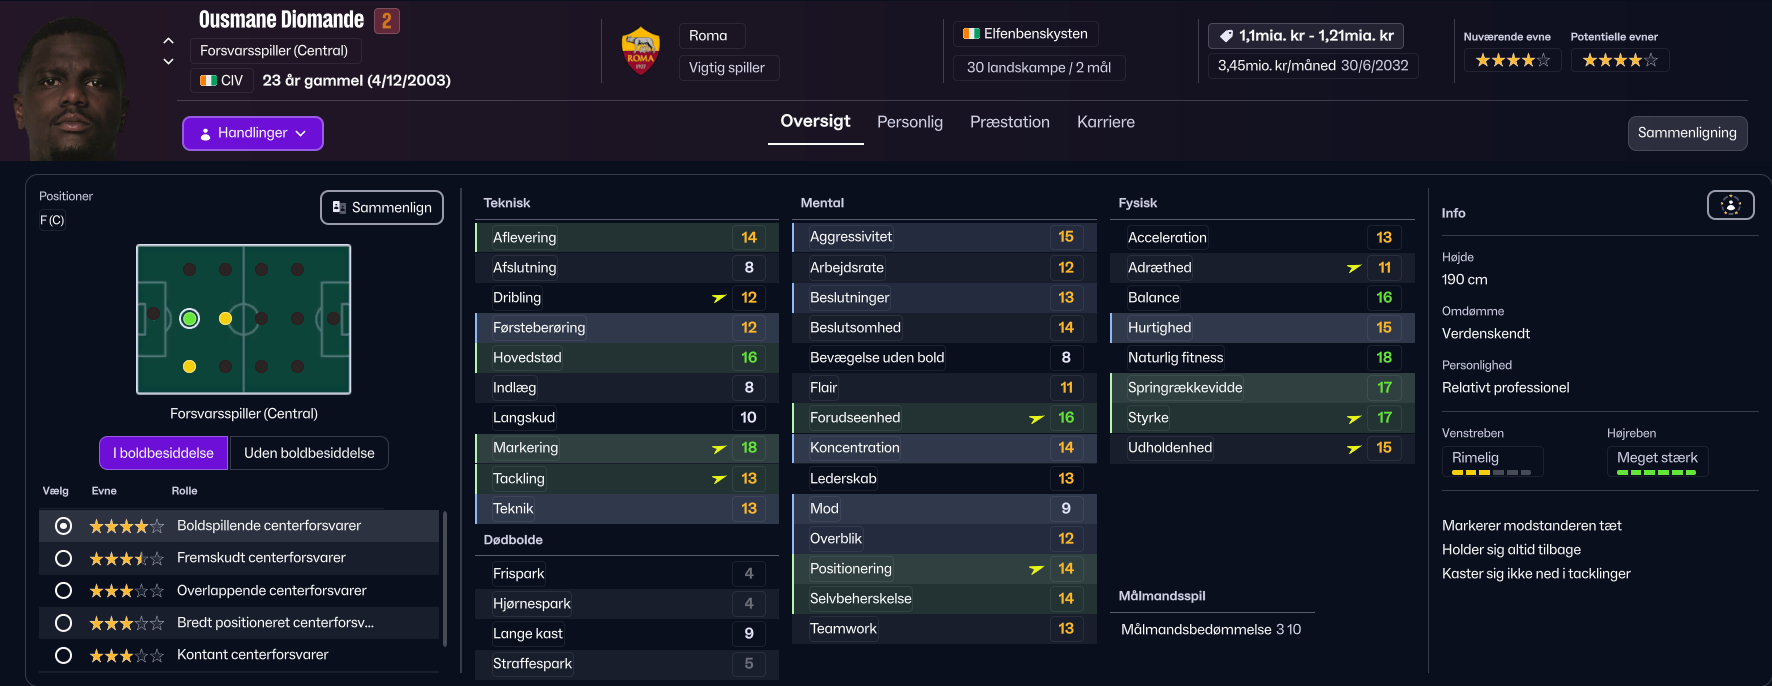Go to next player with down chevron
The height and width of the screenshot is (686, 1772).
click(x=168, y=62)
